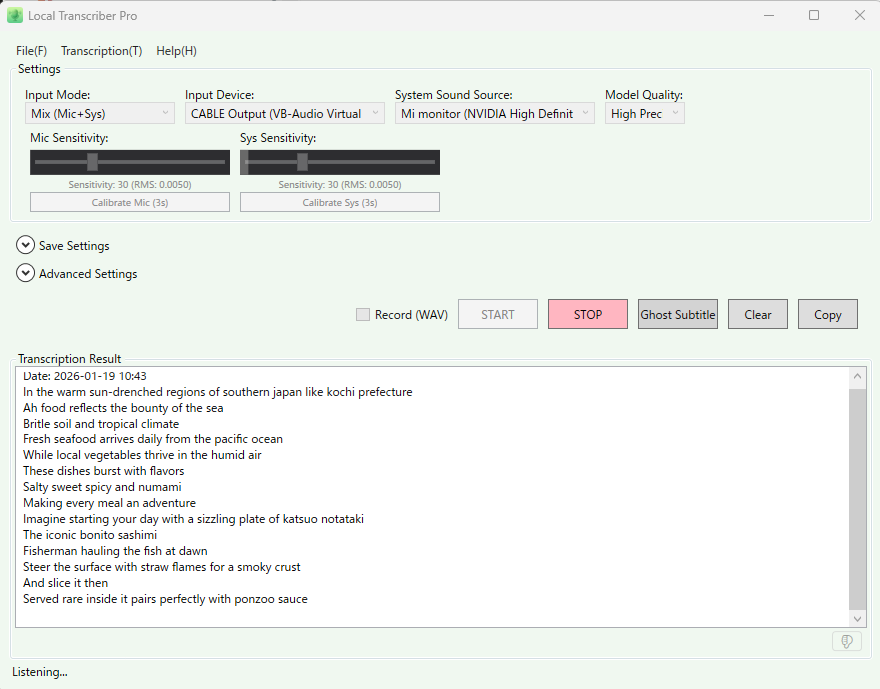Click line 'Britle soil and tropical climate'
Image resolution: width=880 pixels, height=689 pixels.
101,424
